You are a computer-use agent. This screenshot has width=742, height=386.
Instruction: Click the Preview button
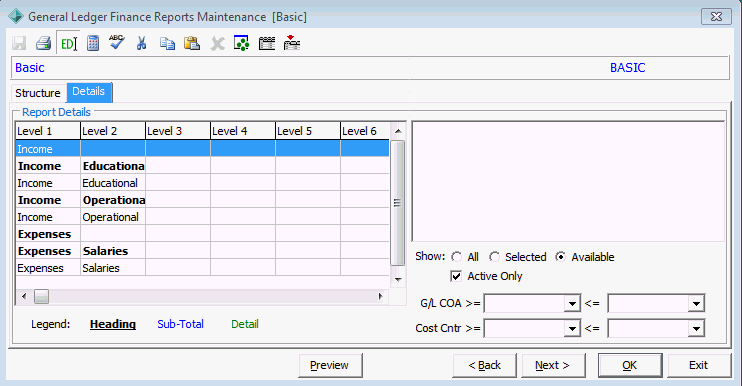pyautogui.click(x=330, y=365)
